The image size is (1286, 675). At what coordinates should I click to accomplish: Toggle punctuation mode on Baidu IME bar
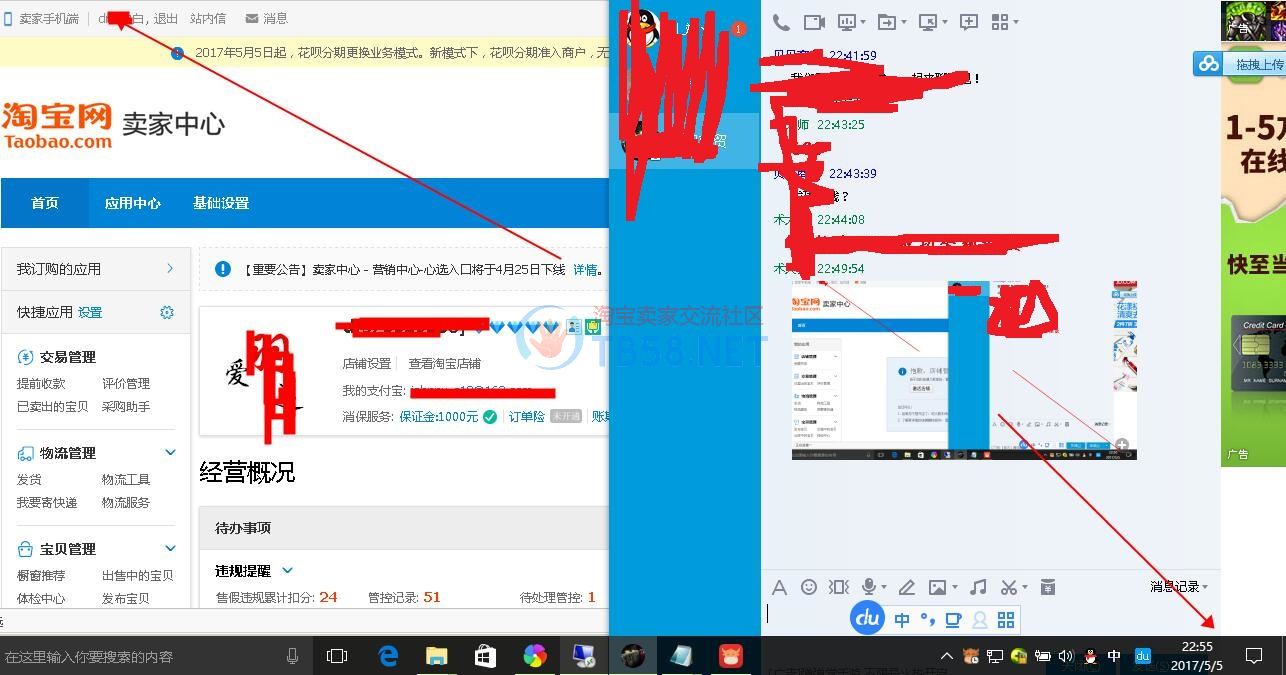pos(928,620)
